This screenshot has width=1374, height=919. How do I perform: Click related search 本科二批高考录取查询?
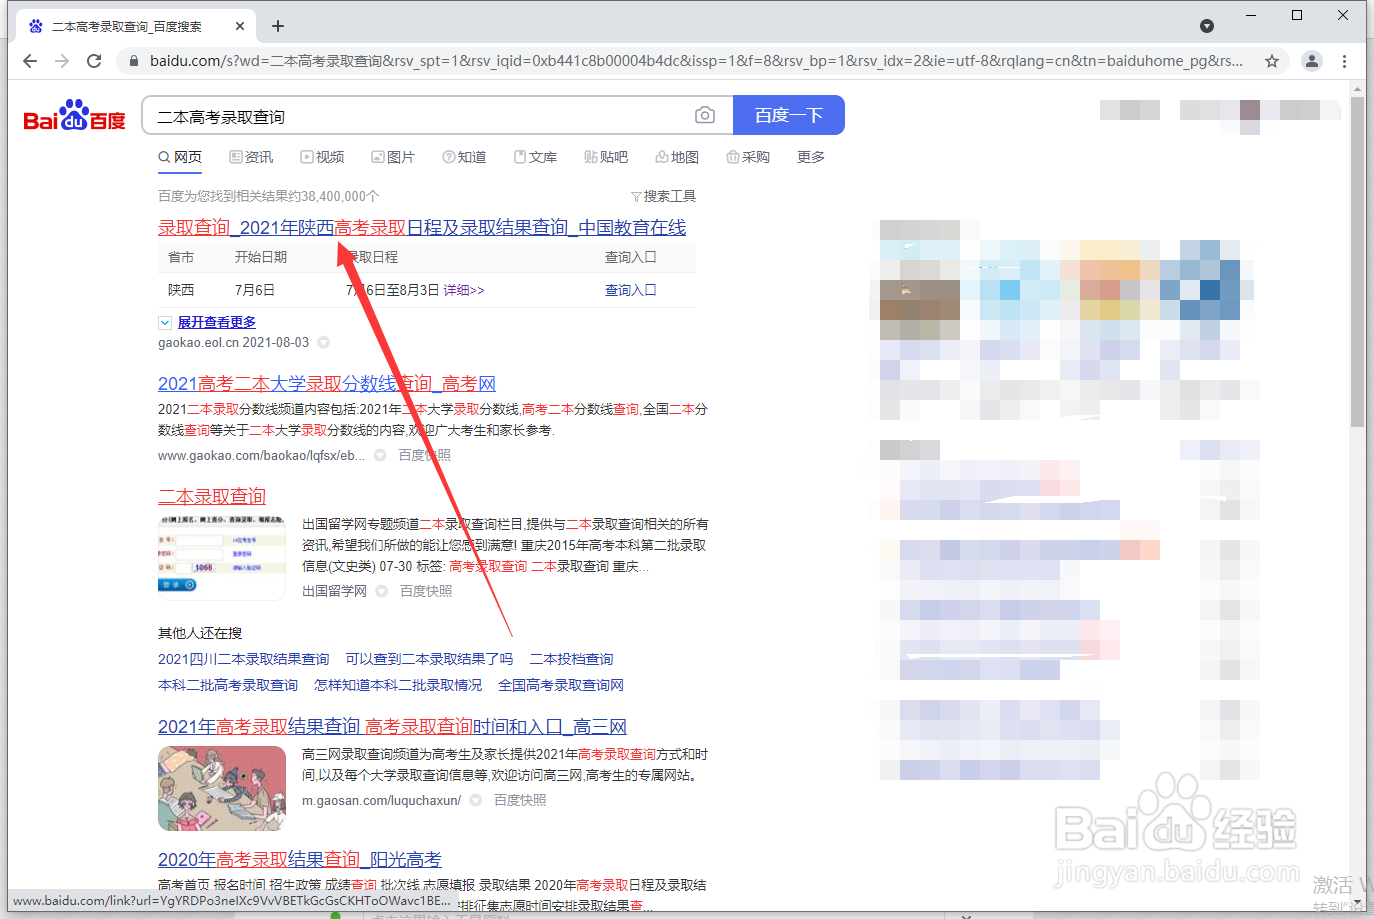[228, 685]
